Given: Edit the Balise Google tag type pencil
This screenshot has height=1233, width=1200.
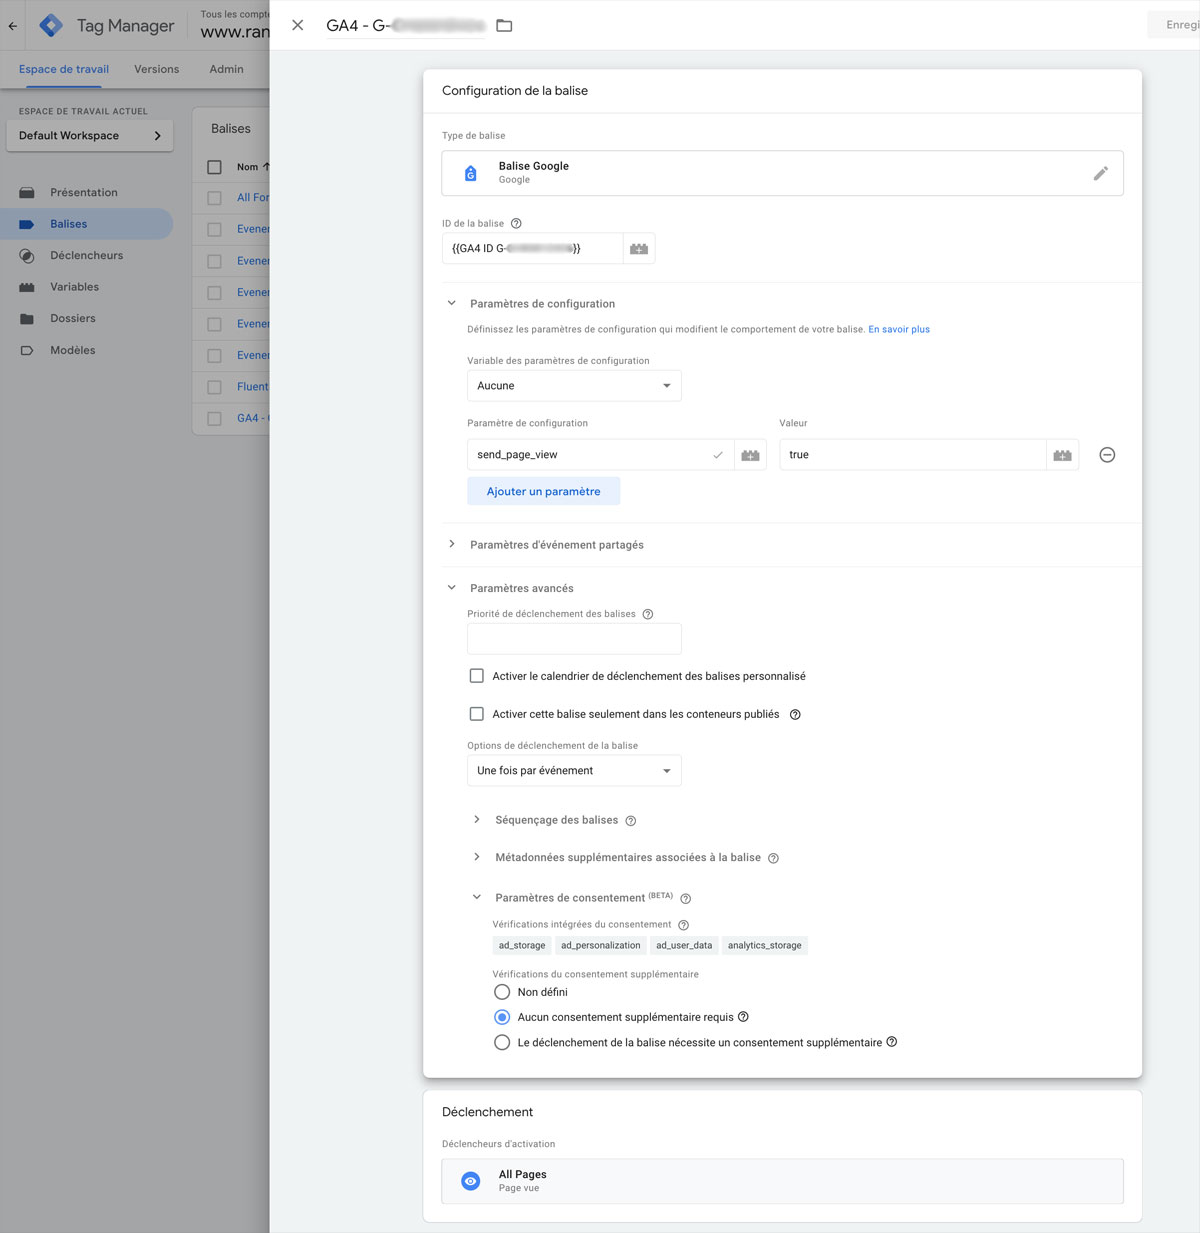Looking at the screenshot, I should click(x=1100, y=173).
